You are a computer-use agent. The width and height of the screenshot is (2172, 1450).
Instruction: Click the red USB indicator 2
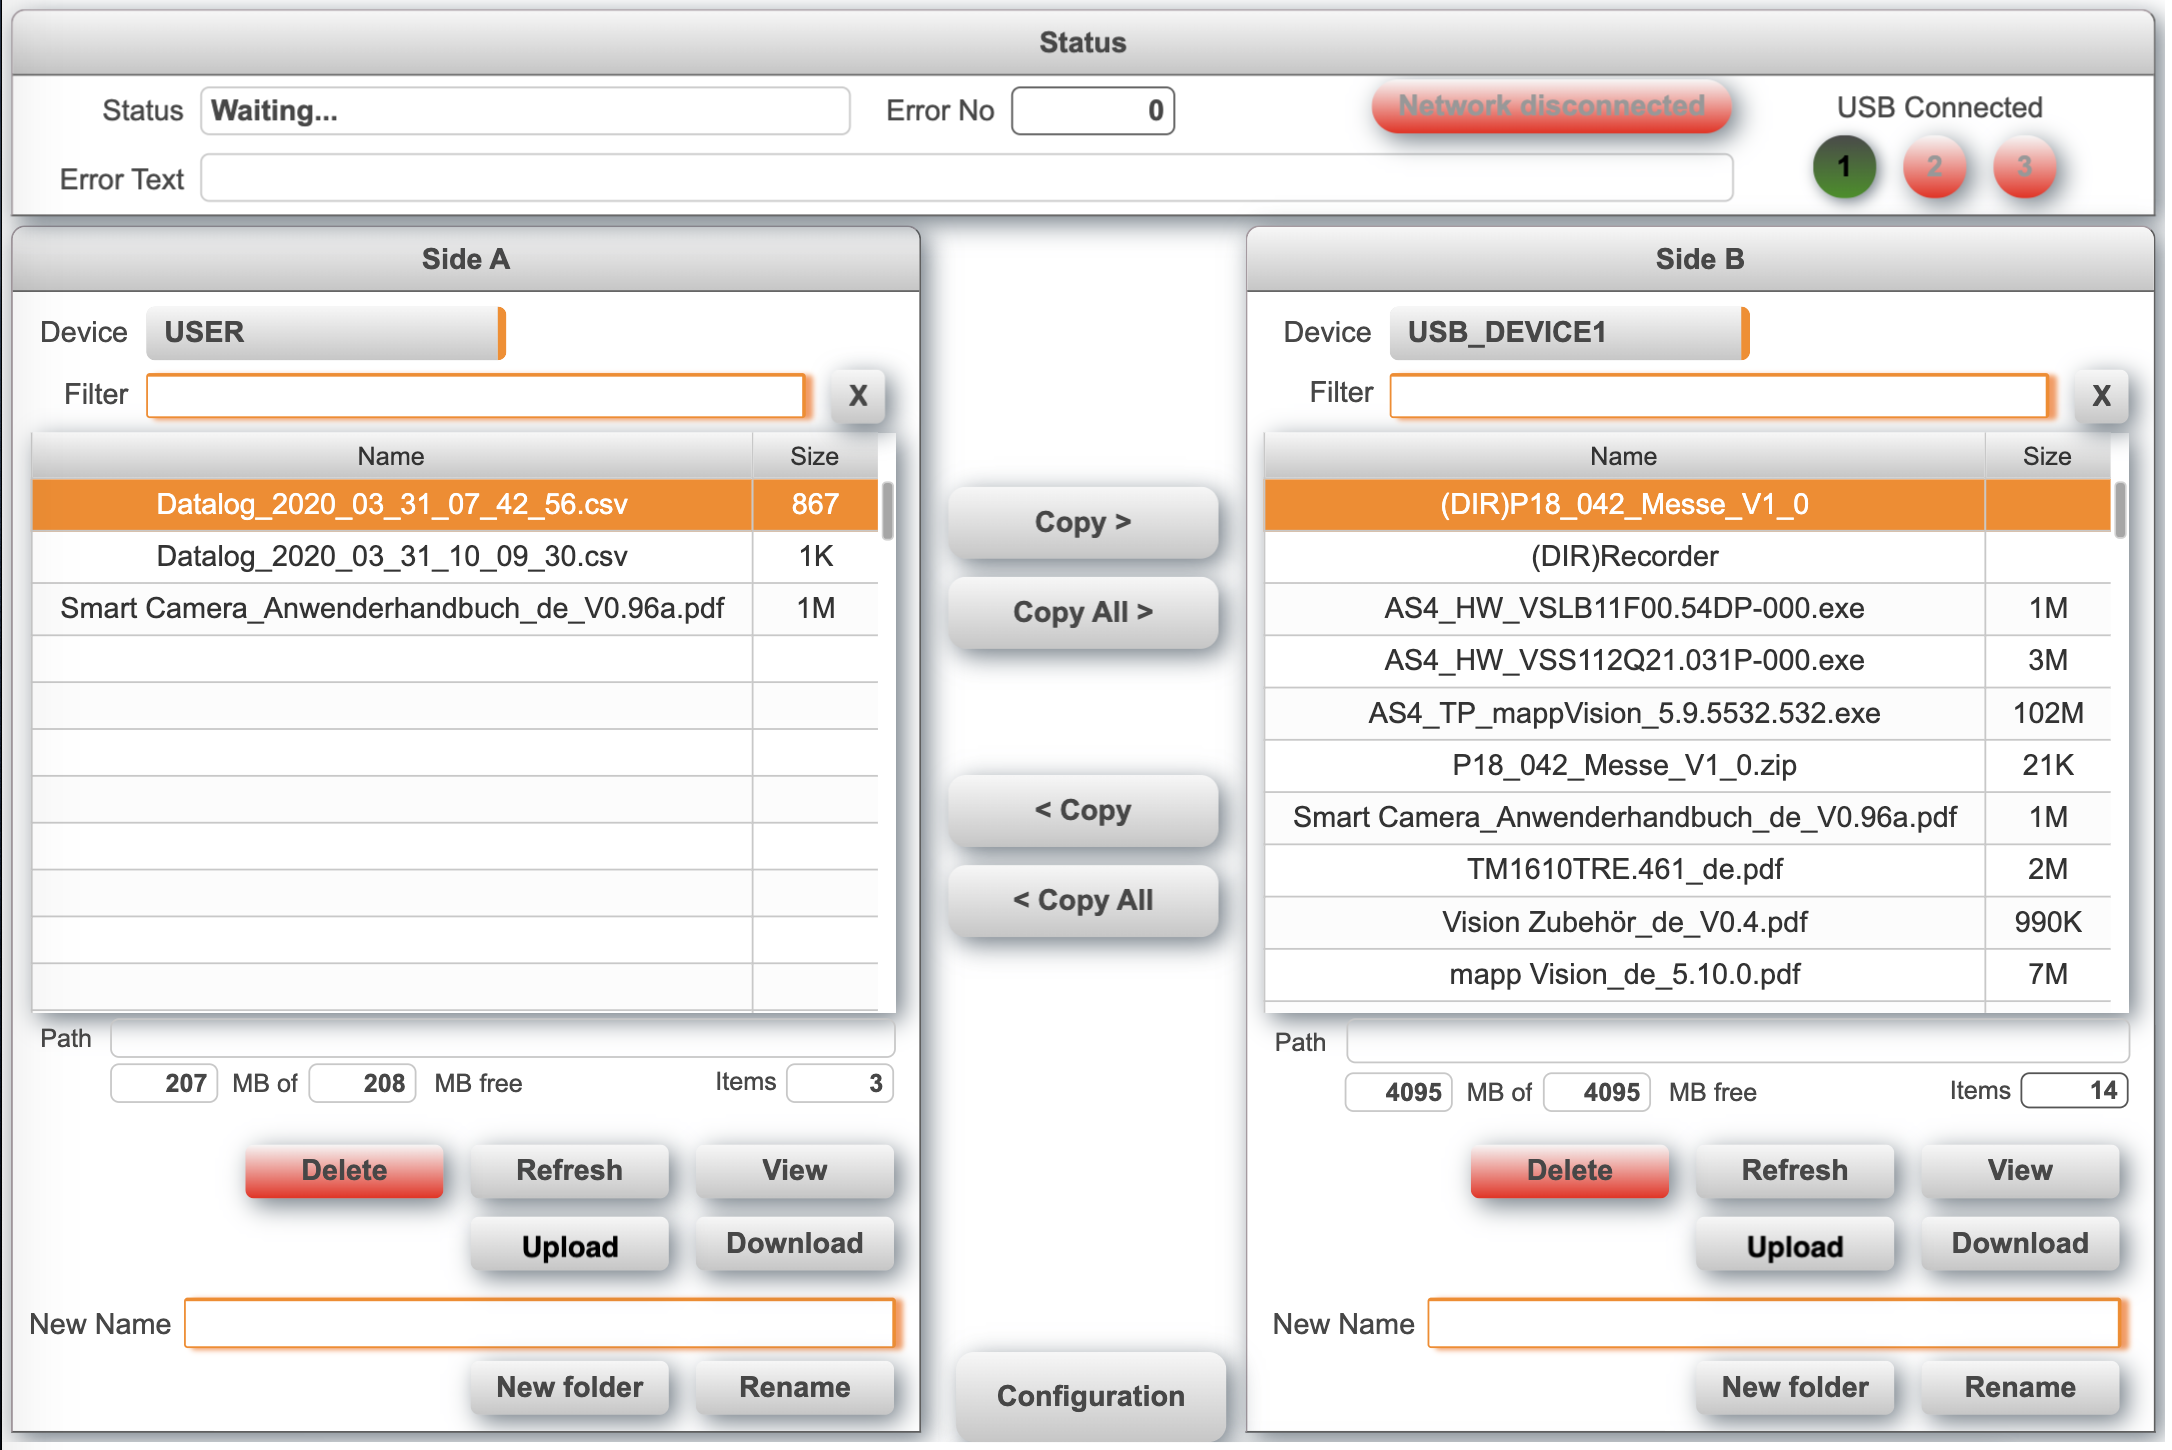pos(1934,167)
